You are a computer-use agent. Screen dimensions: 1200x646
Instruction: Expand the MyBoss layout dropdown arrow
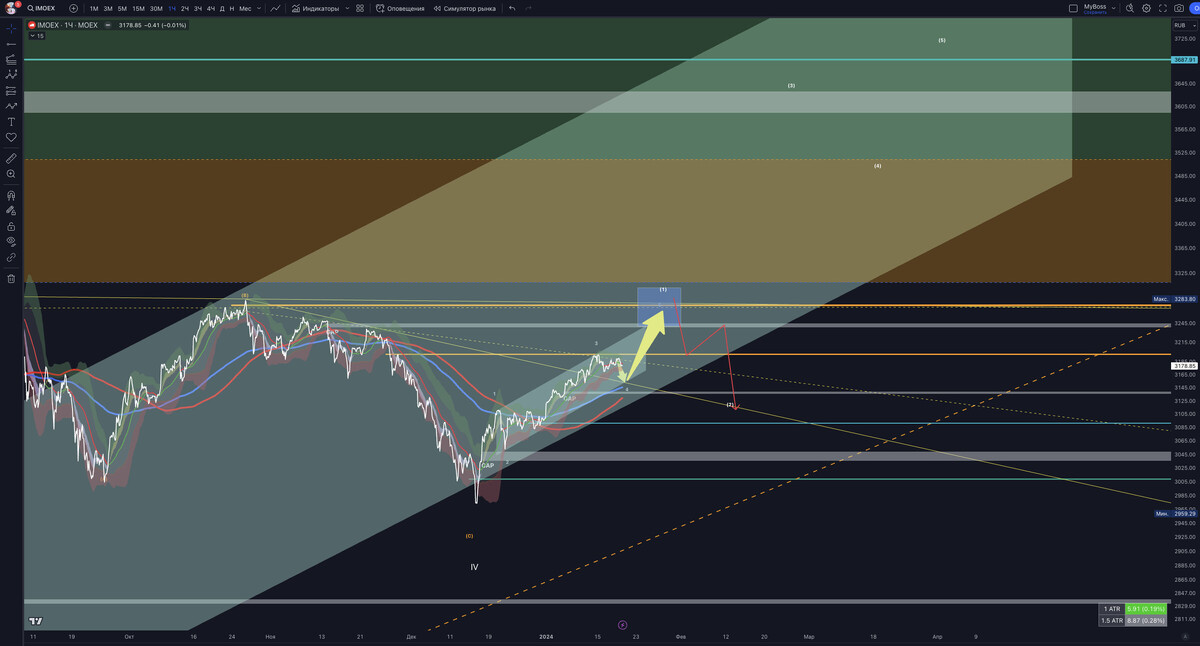pyautogui.click(x=1114, y=8)
